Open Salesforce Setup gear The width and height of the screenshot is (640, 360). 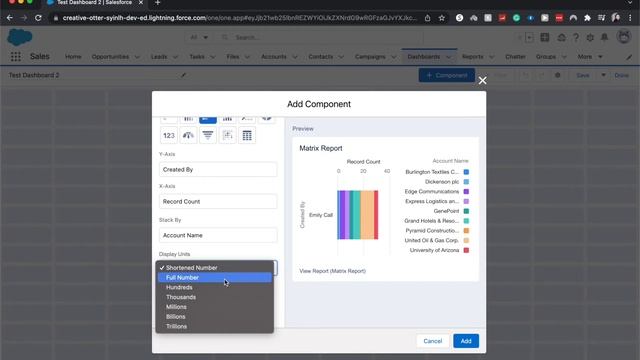590,38
